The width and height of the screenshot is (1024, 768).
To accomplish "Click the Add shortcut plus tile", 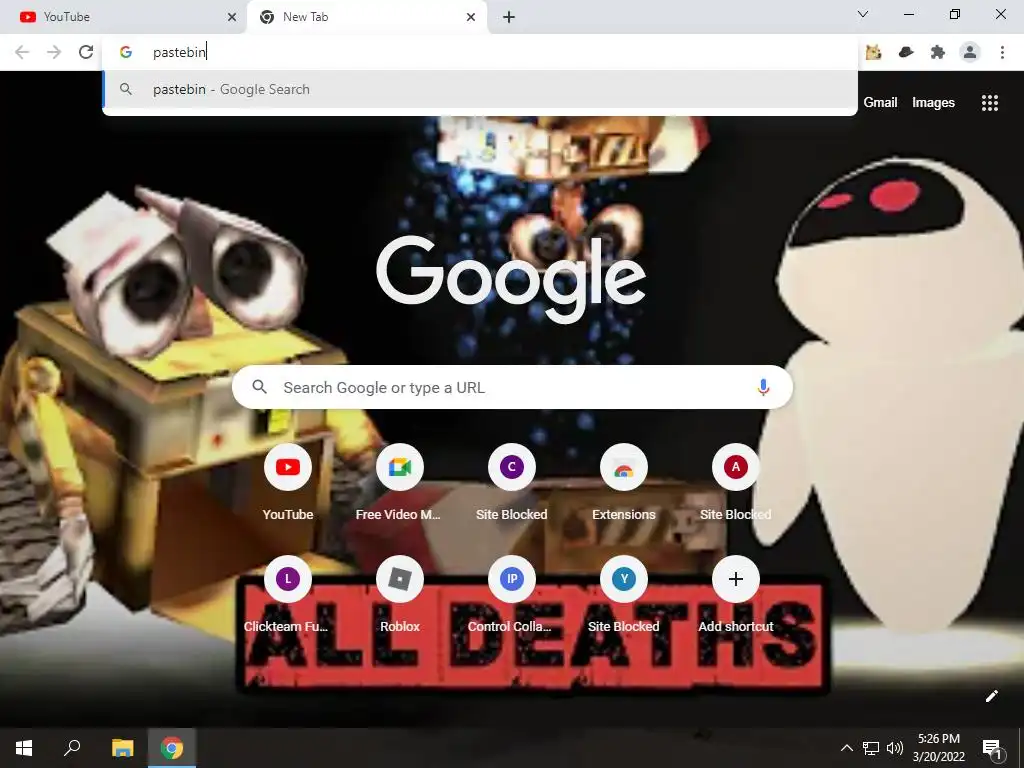I will (x=735, y=595).
